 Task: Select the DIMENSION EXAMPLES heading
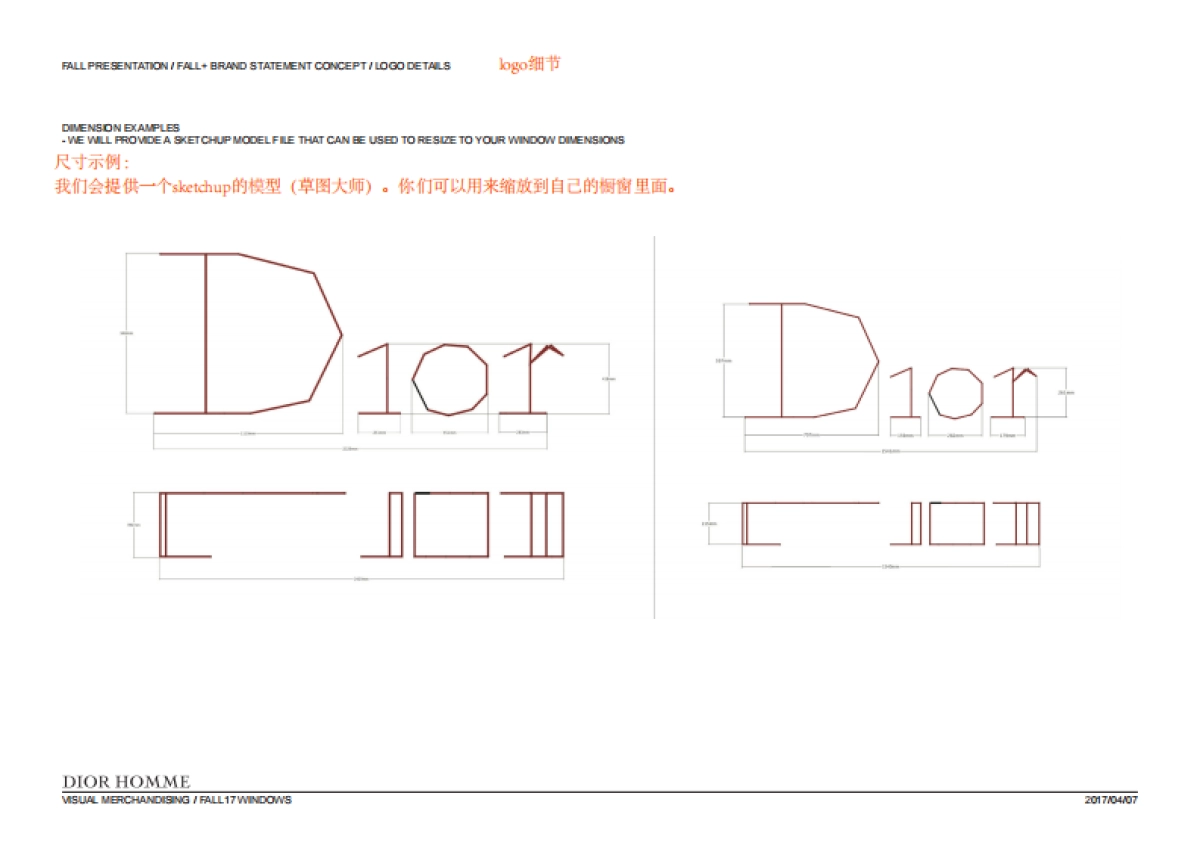pos(121,128)
